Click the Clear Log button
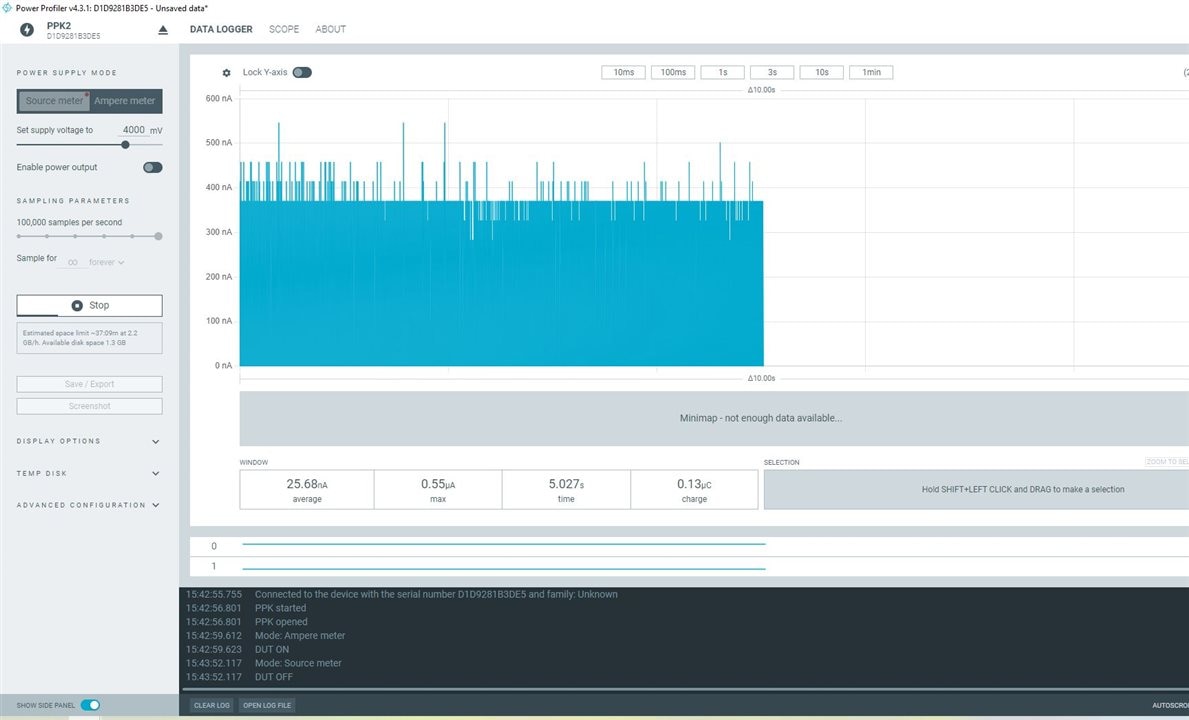 212,705
